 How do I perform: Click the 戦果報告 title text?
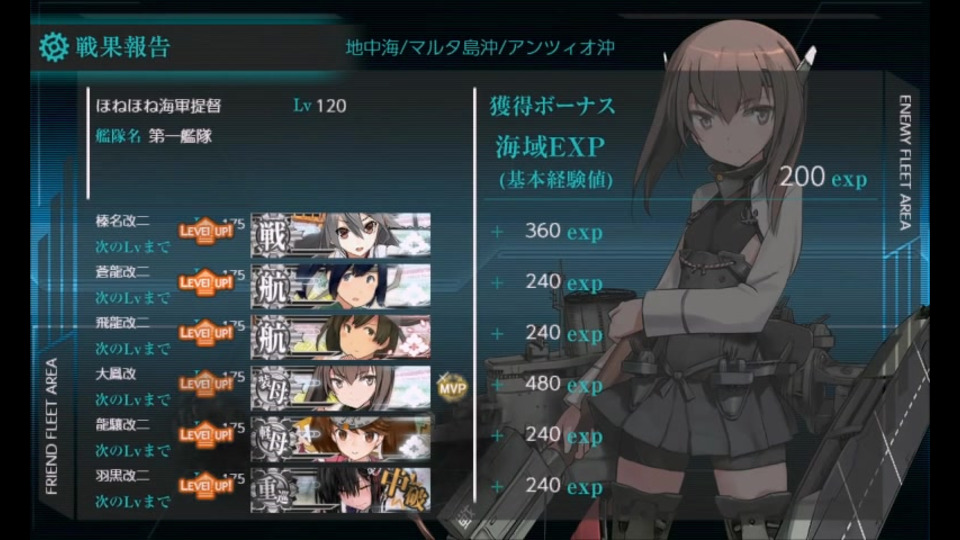[x=122, y=47]
